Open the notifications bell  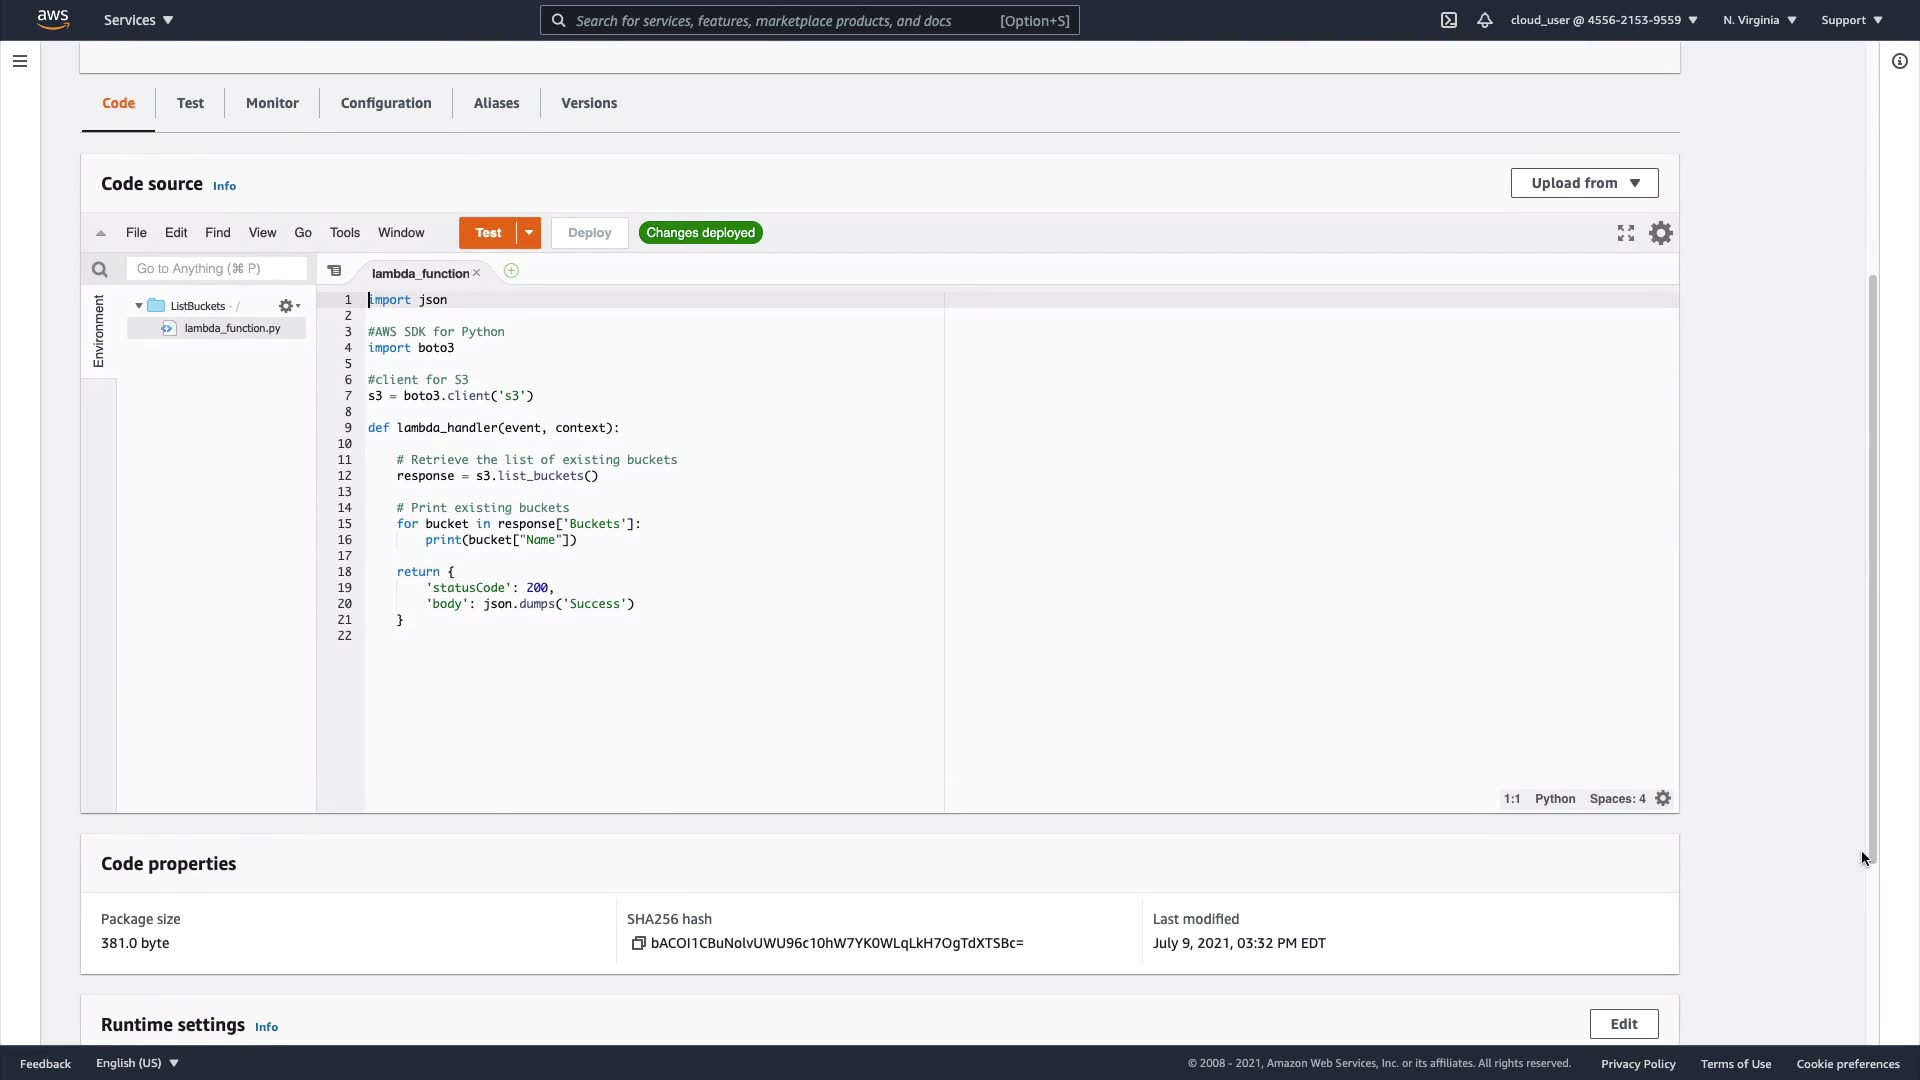1485,20
